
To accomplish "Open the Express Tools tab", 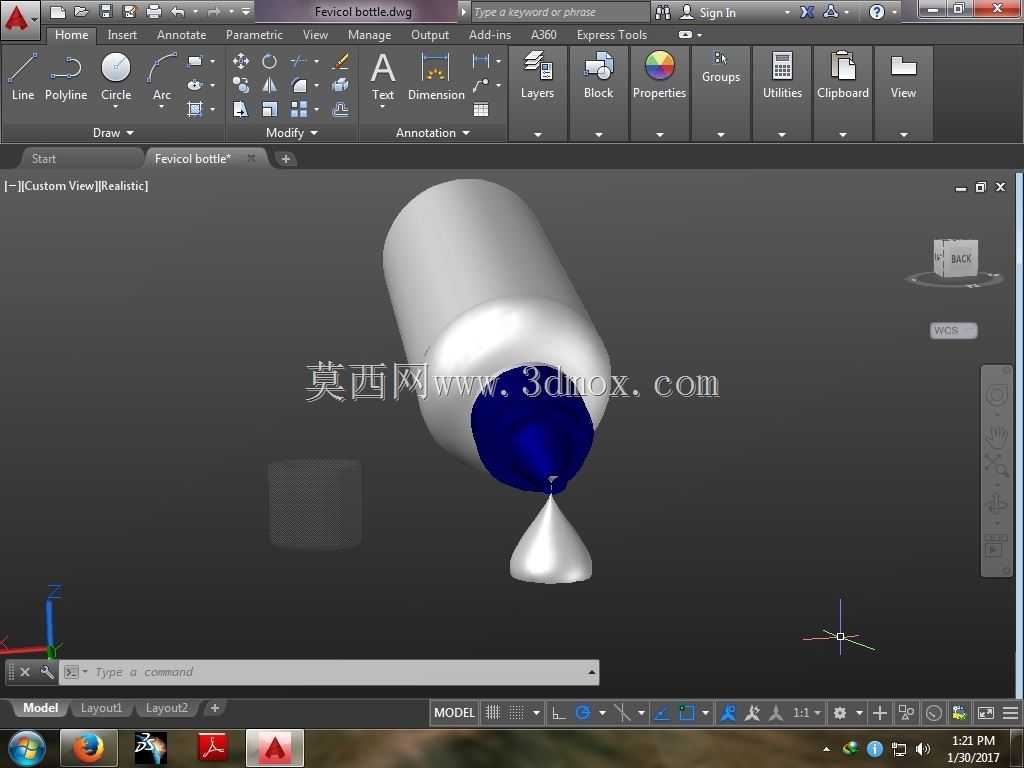I will point(611,35).
